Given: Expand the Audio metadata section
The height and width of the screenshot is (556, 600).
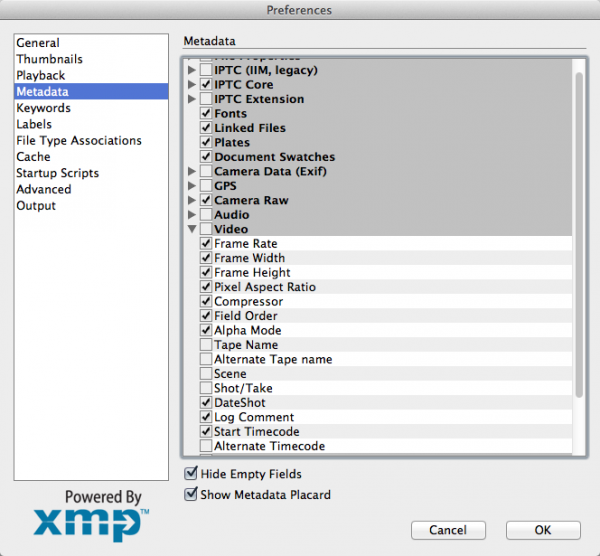Looking at the screenshot, I should coord(192,215).
